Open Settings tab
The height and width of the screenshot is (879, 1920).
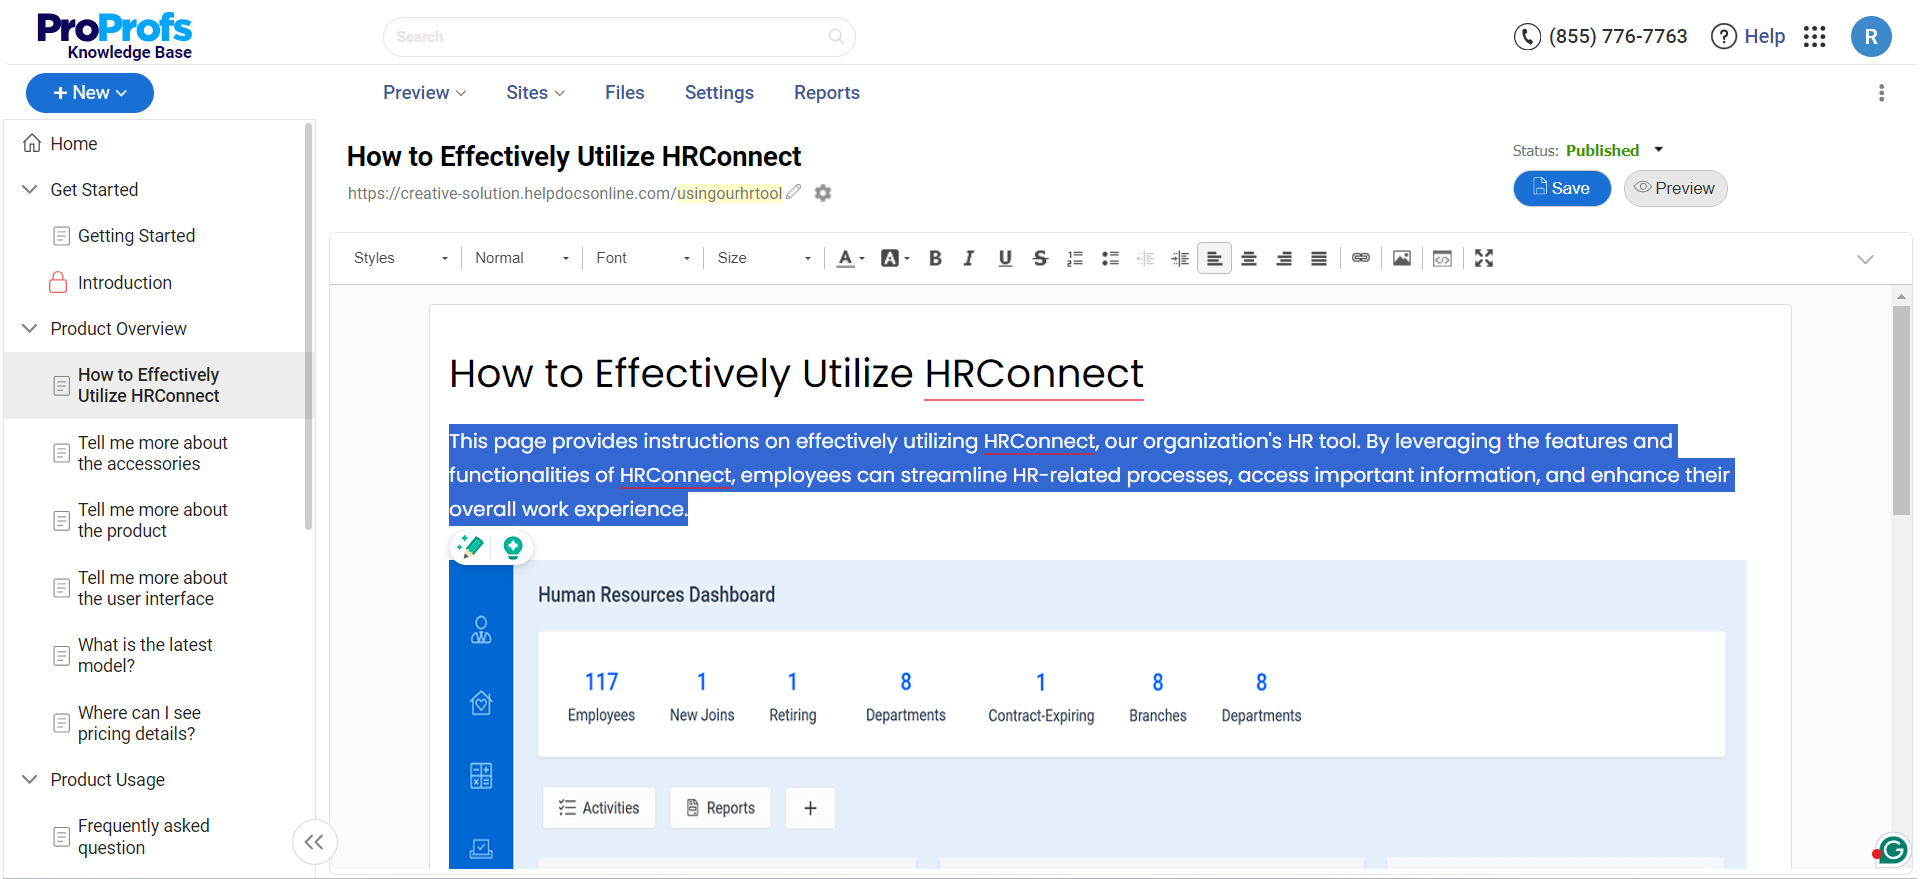click(719, 93)
